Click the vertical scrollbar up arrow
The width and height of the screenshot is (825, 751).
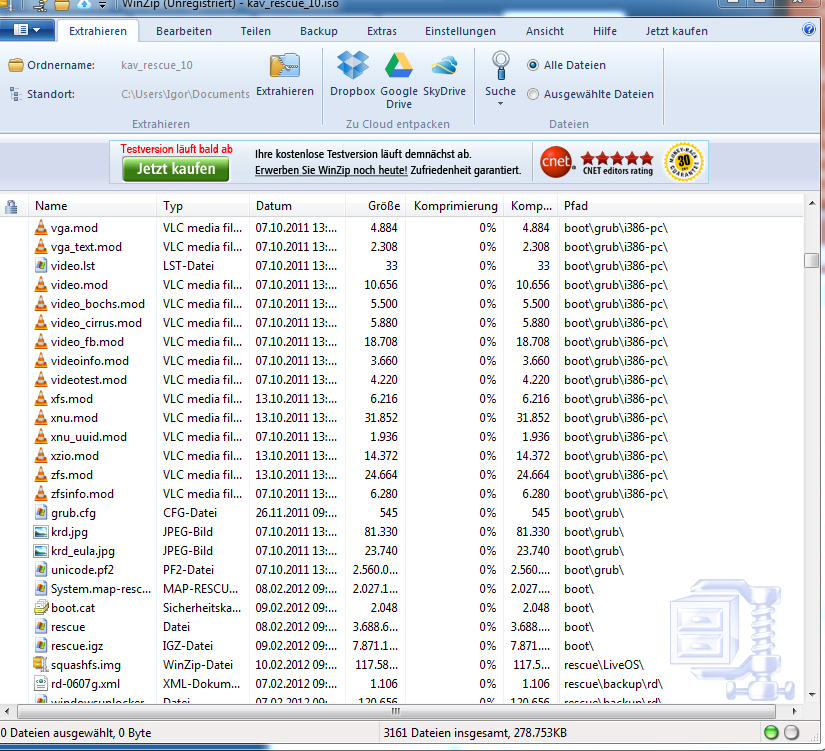pos(811,203)
